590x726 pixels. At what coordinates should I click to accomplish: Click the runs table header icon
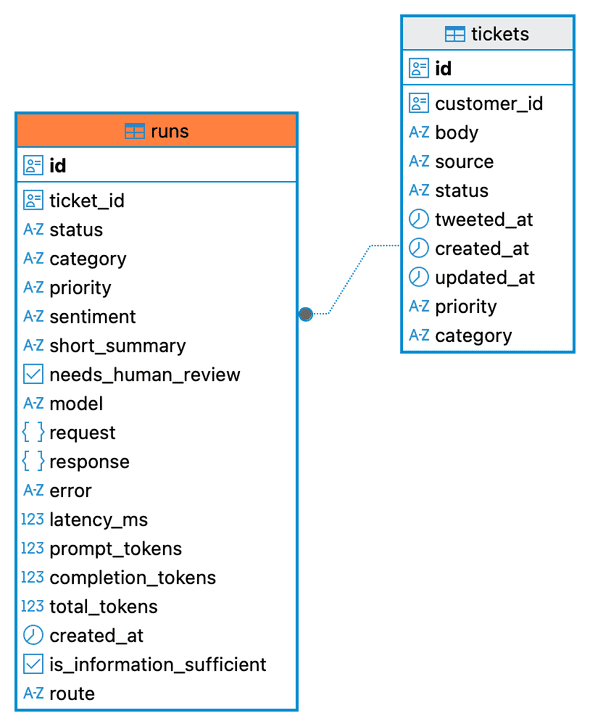[x=134, y=131]
